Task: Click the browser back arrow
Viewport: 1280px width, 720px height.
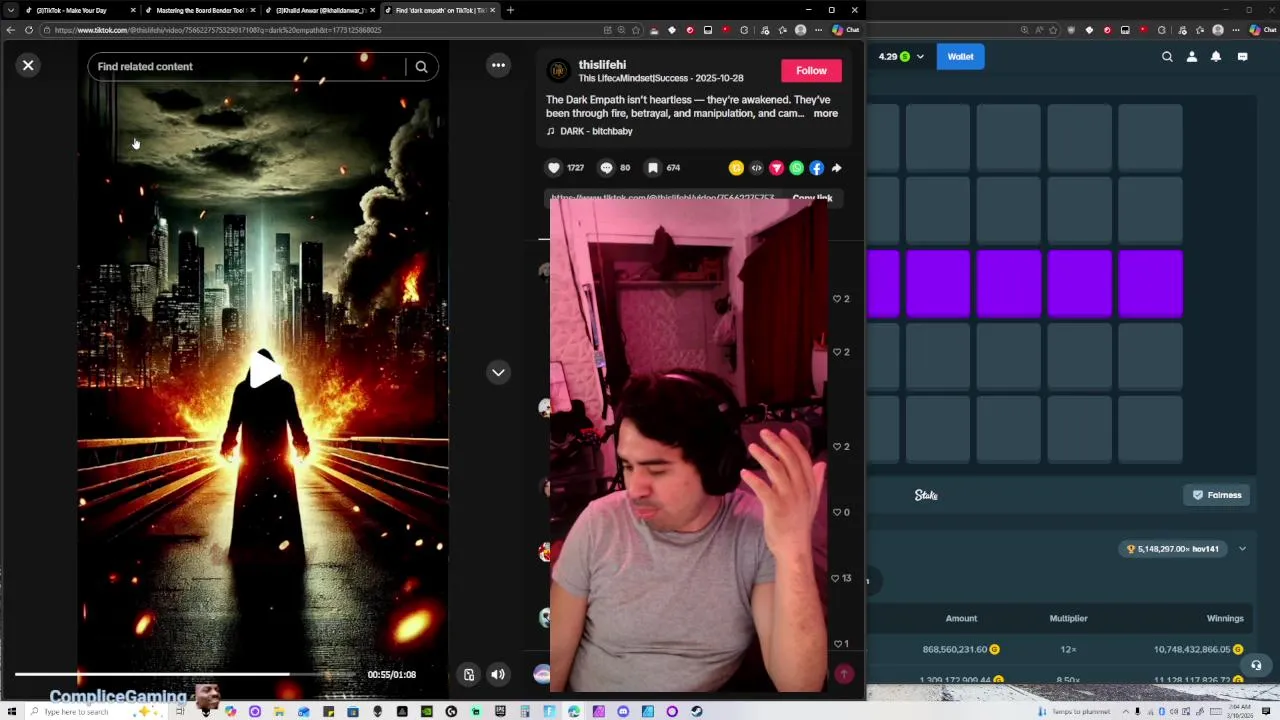Action: [x=11, y=30]
